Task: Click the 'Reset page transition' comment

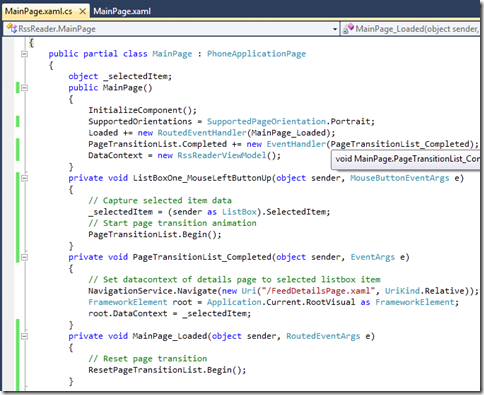Action: click(148, 359)
